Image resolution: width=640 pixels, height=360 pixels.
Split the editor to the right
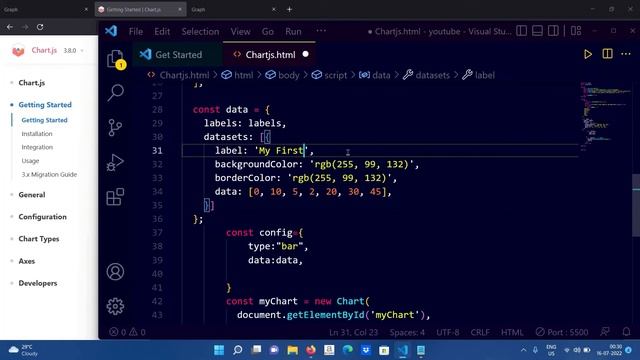607,54
